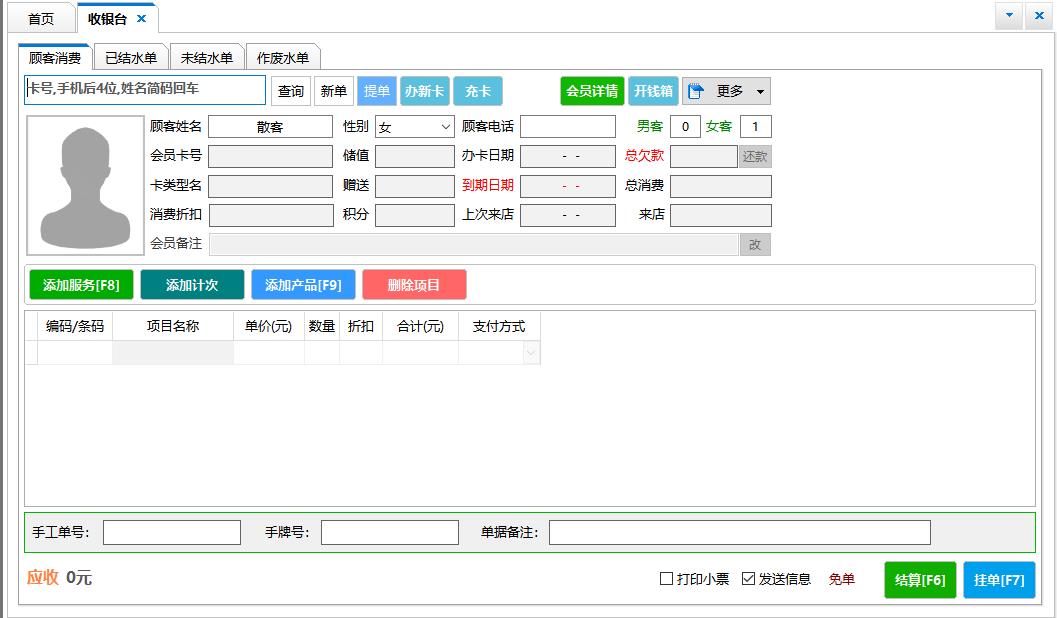Start a new order with 新单
The width and height of the screenshot is (1057, 618).
(x=334, y=91)
